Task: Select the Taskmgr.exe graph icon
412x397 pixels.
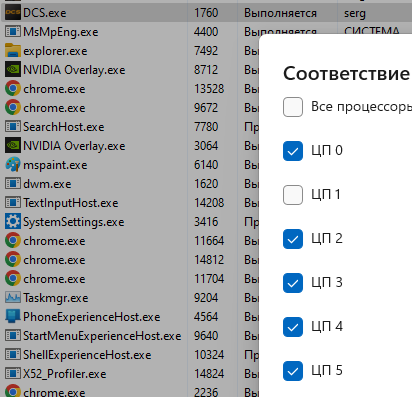Action: coord(13,298)
